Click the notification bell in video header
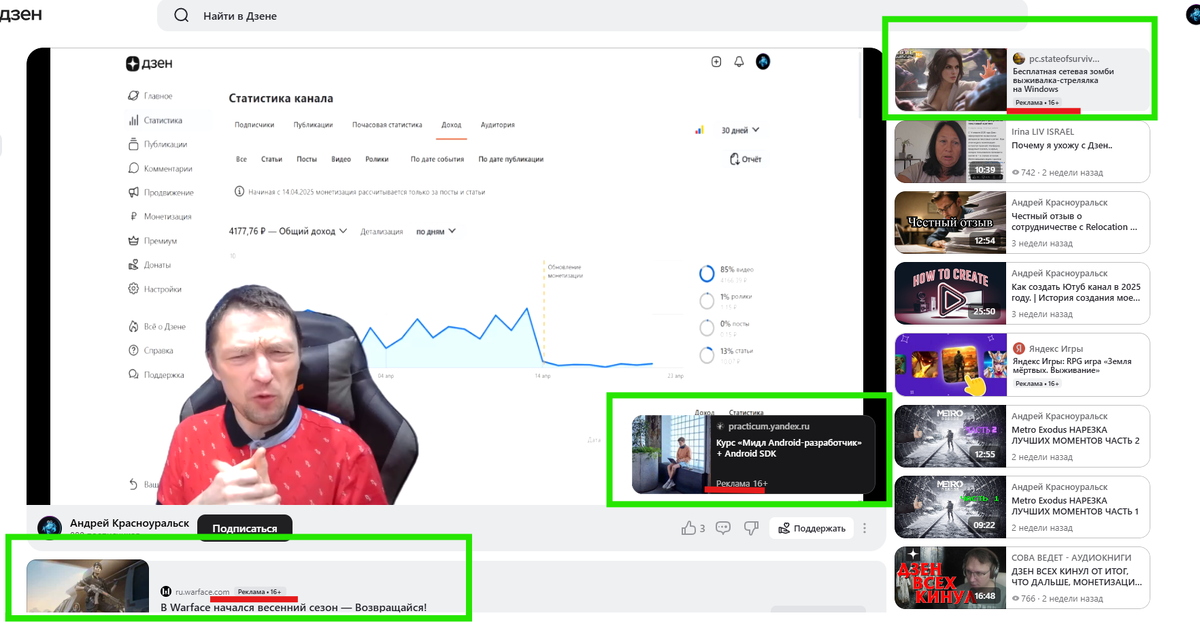This screenshot has height=622, width=1200. tap(739, 62)
